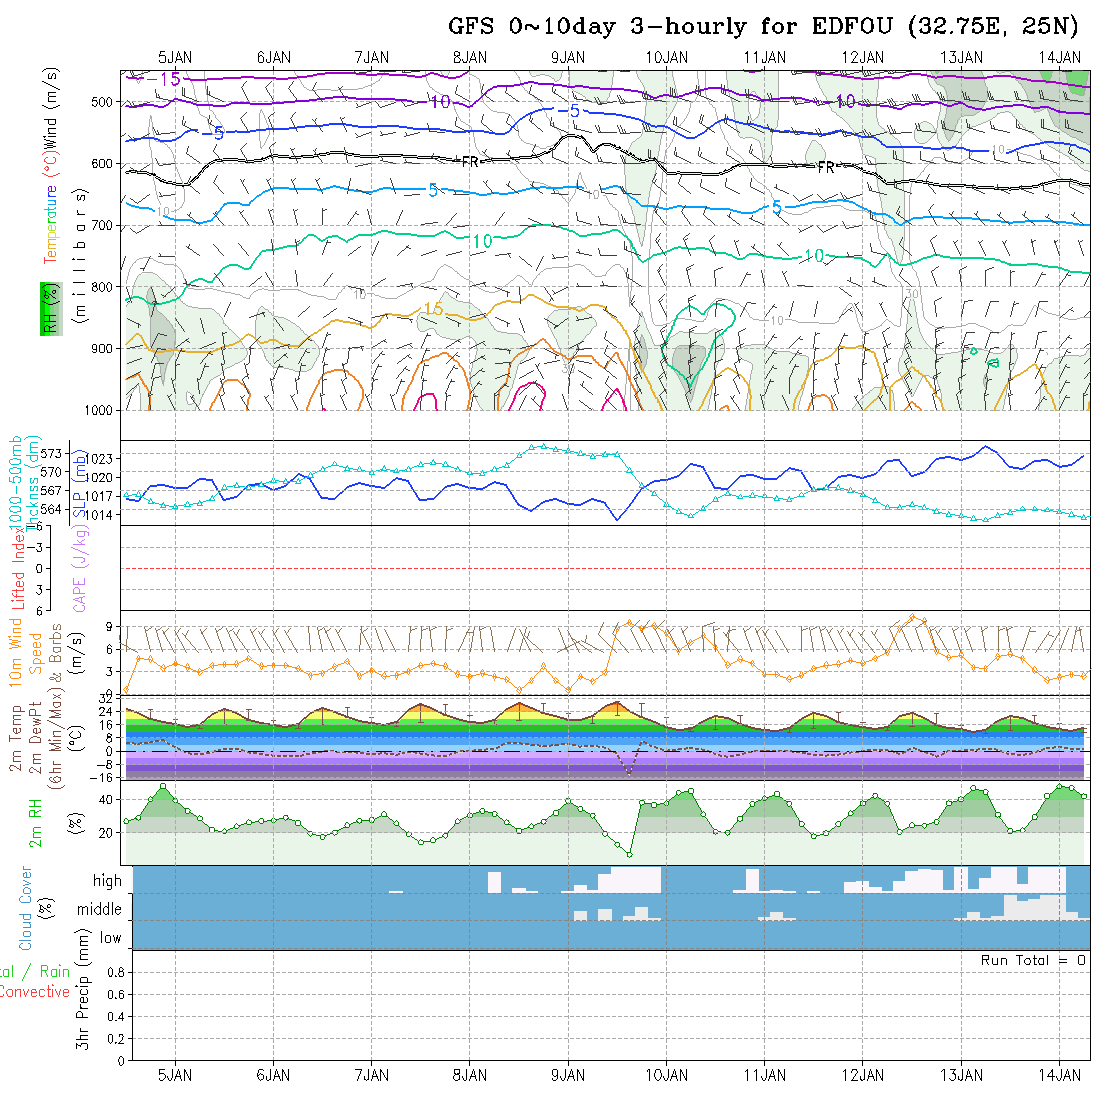1100x1100 pixels.
Task: Click the 2m RH axis label
Action: click(x=36, y=823)
